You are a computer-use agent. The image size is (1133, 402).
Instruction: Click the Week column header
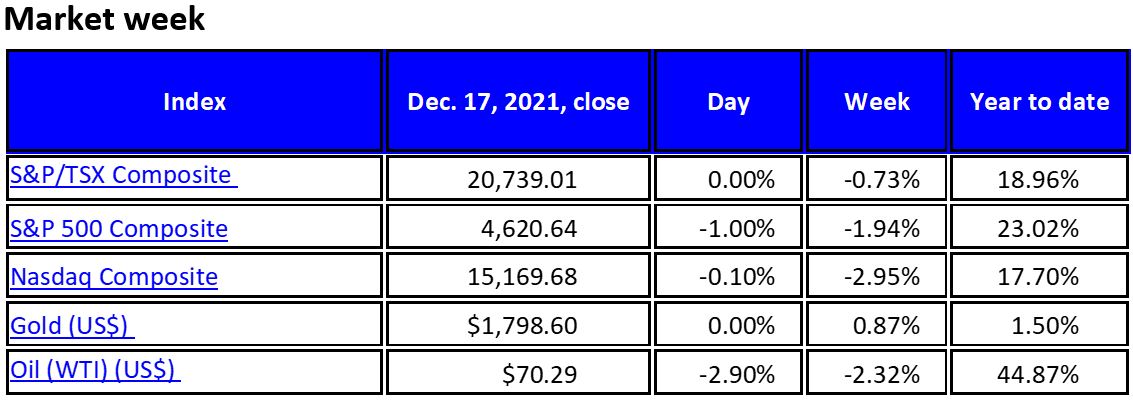[877, 101]
